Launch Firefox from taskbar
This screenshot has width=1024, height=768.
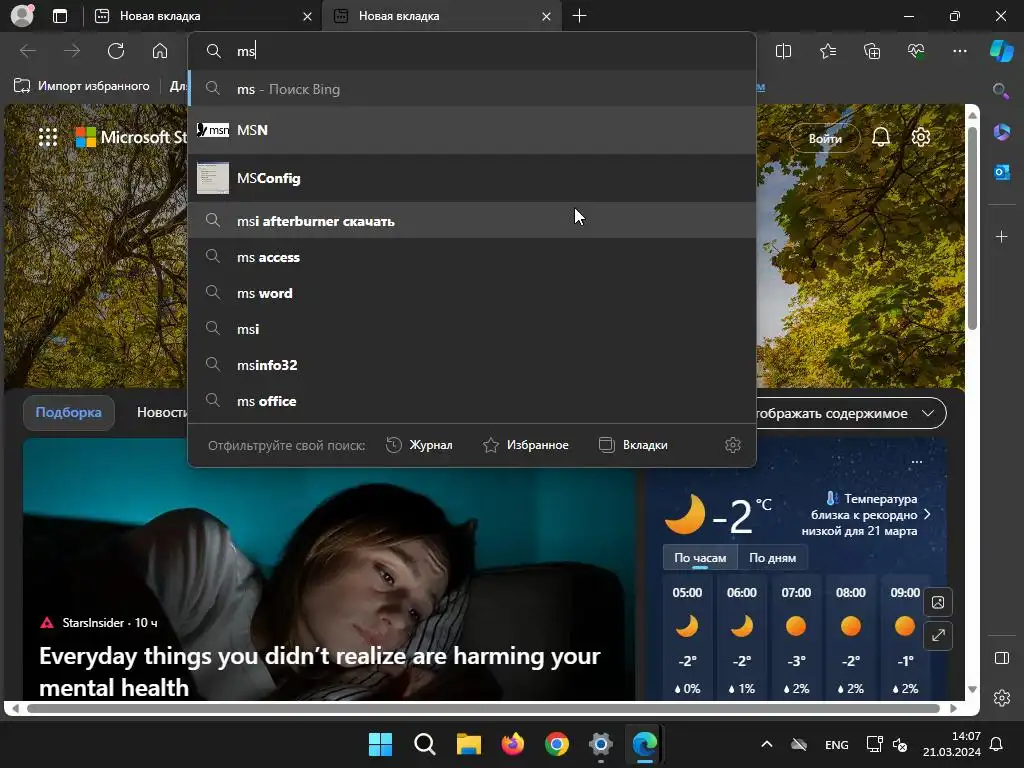513,744
